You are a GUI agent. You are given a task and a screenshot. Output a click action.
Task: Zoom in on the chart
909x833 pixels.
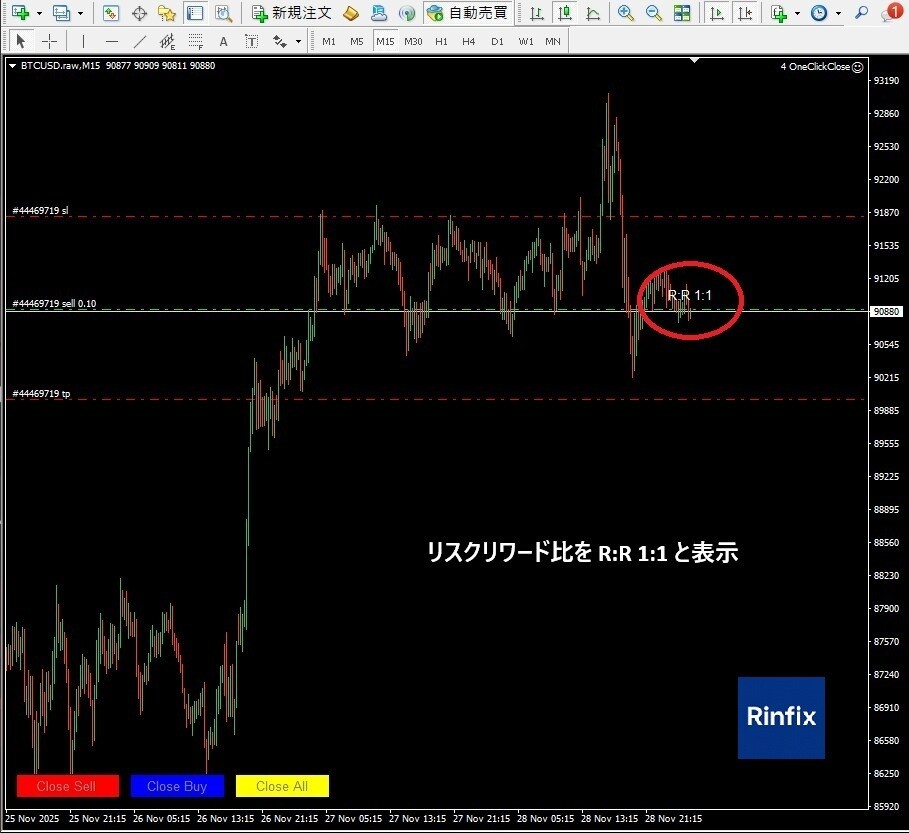626,13
